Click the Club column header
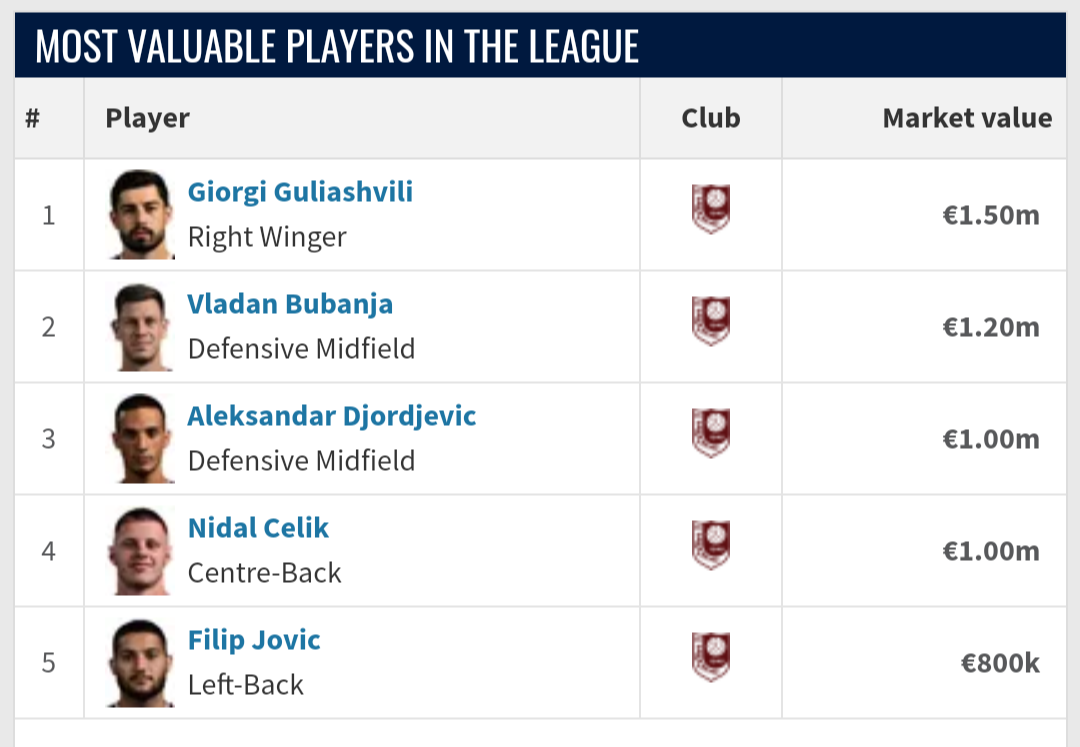Screen dimensions: 1080x747 coord(711,118)
